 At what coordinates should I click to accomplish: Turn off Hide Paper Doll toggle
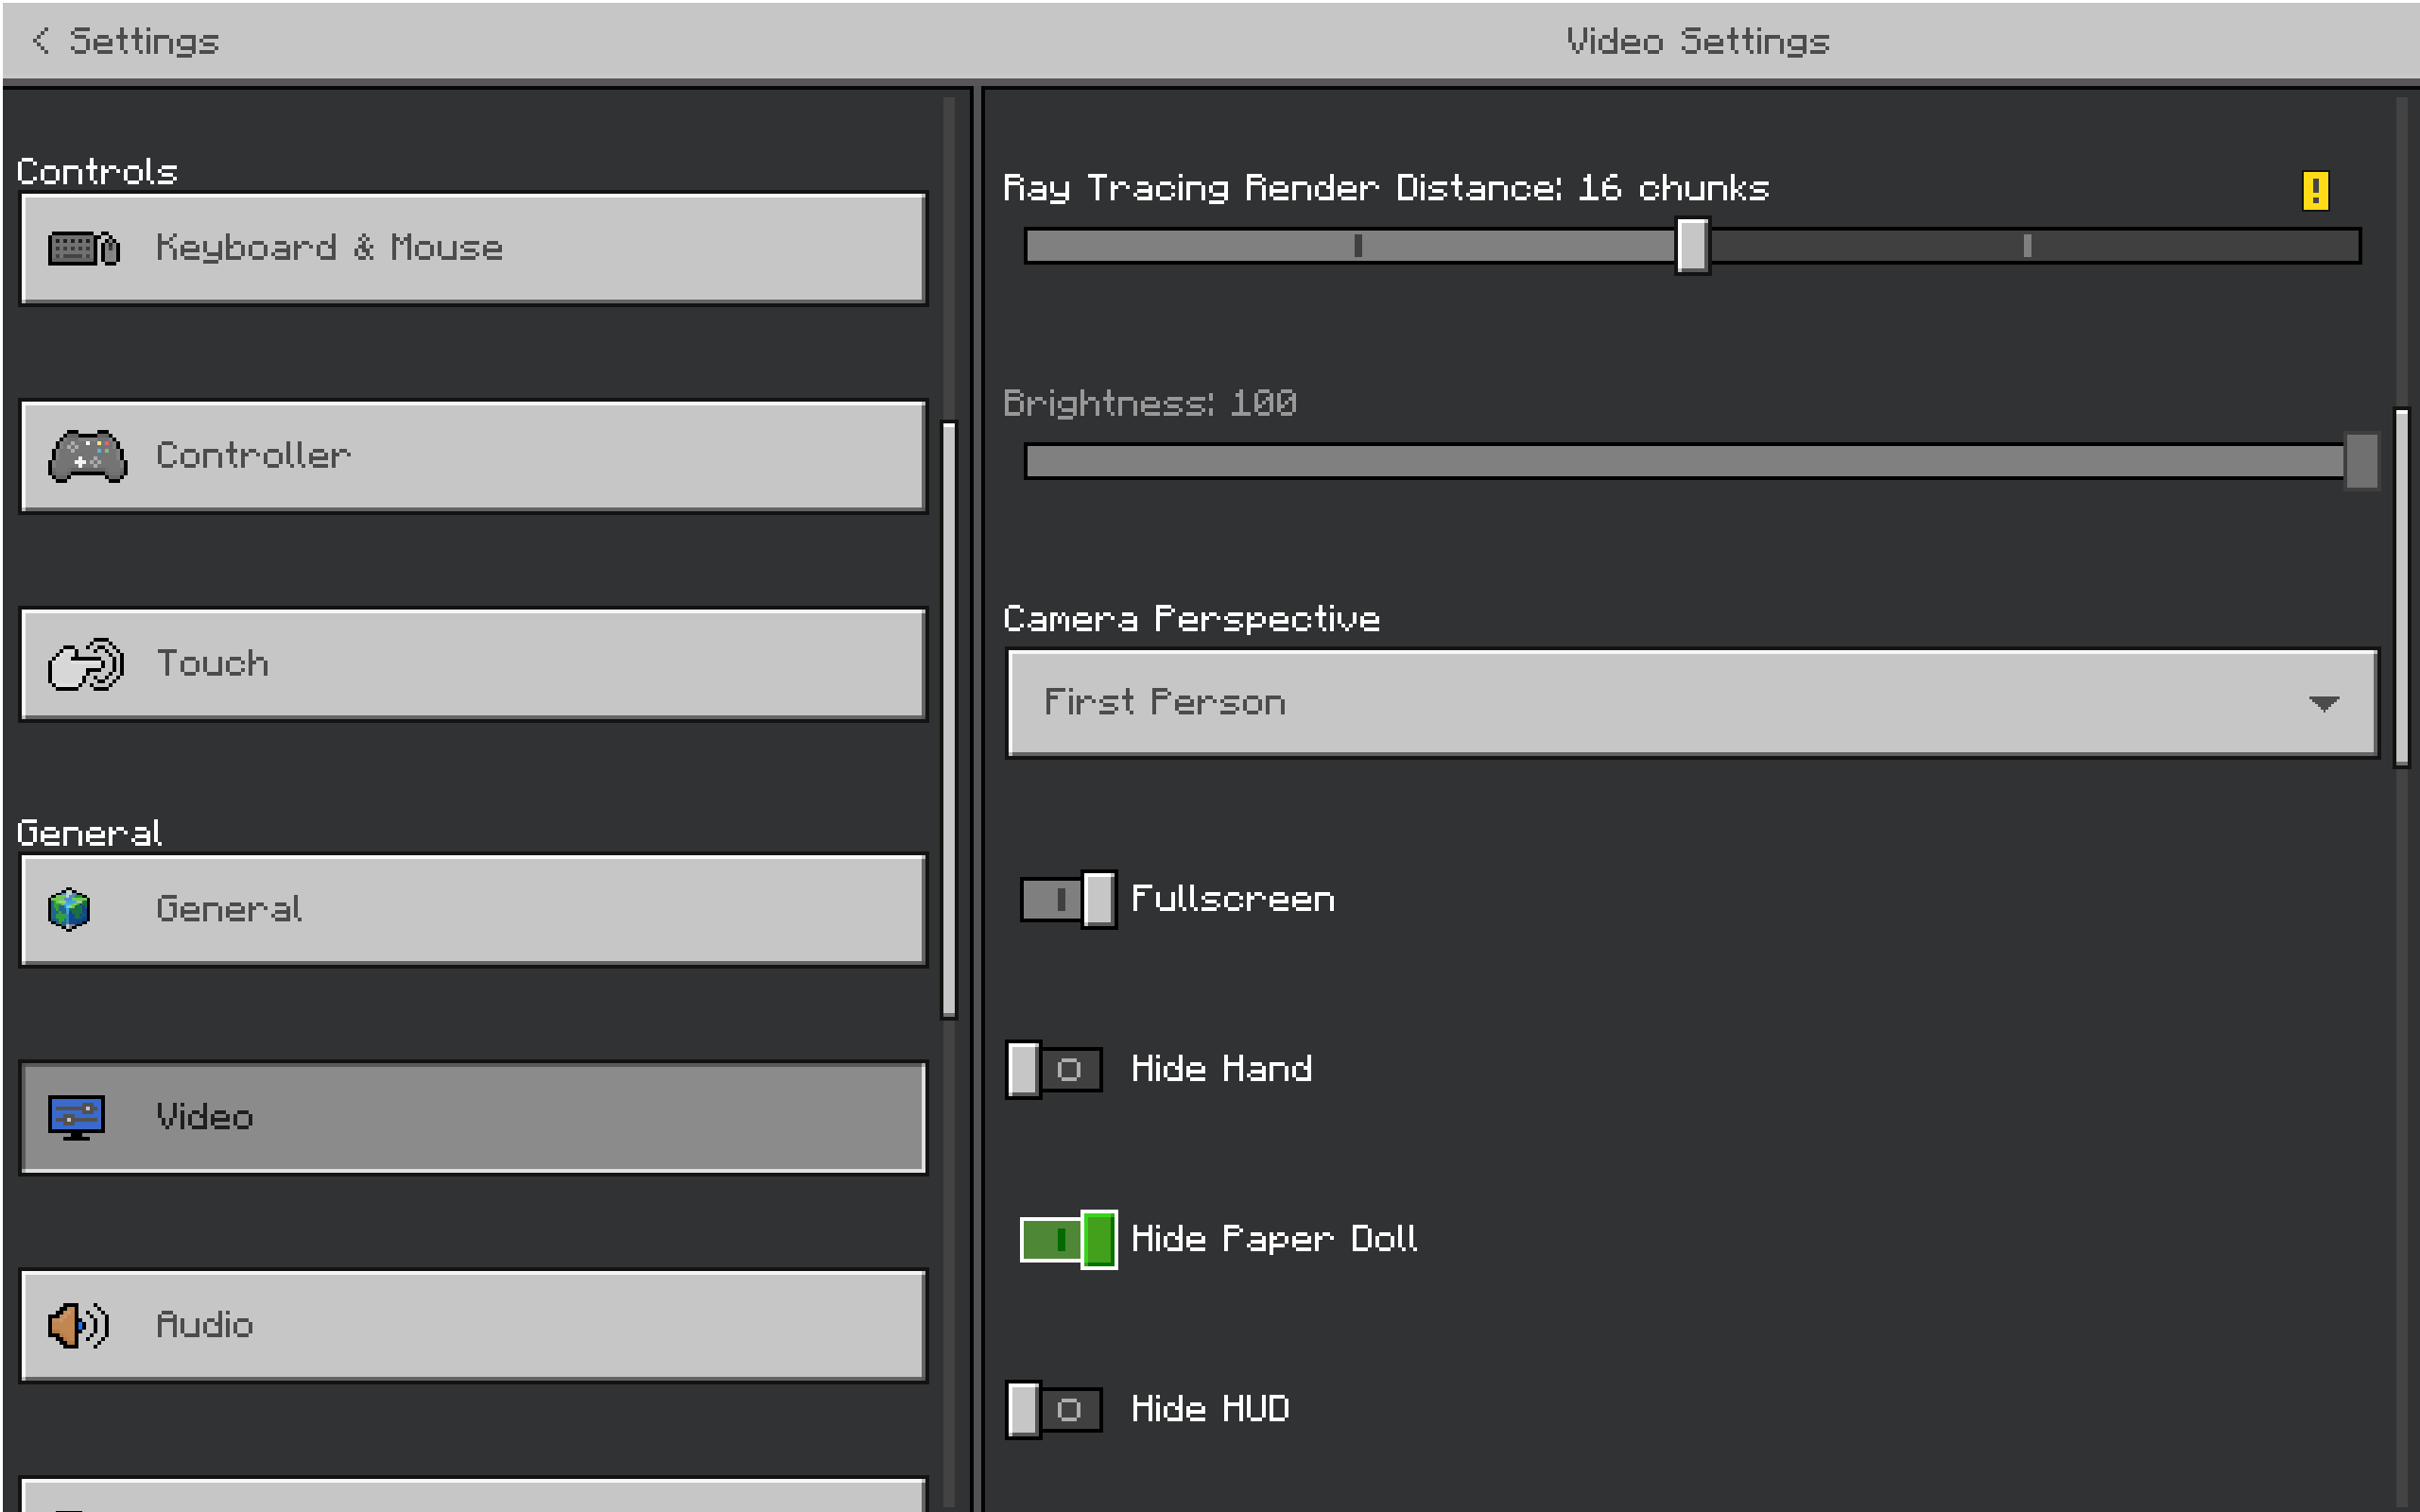[1067, 1239]
